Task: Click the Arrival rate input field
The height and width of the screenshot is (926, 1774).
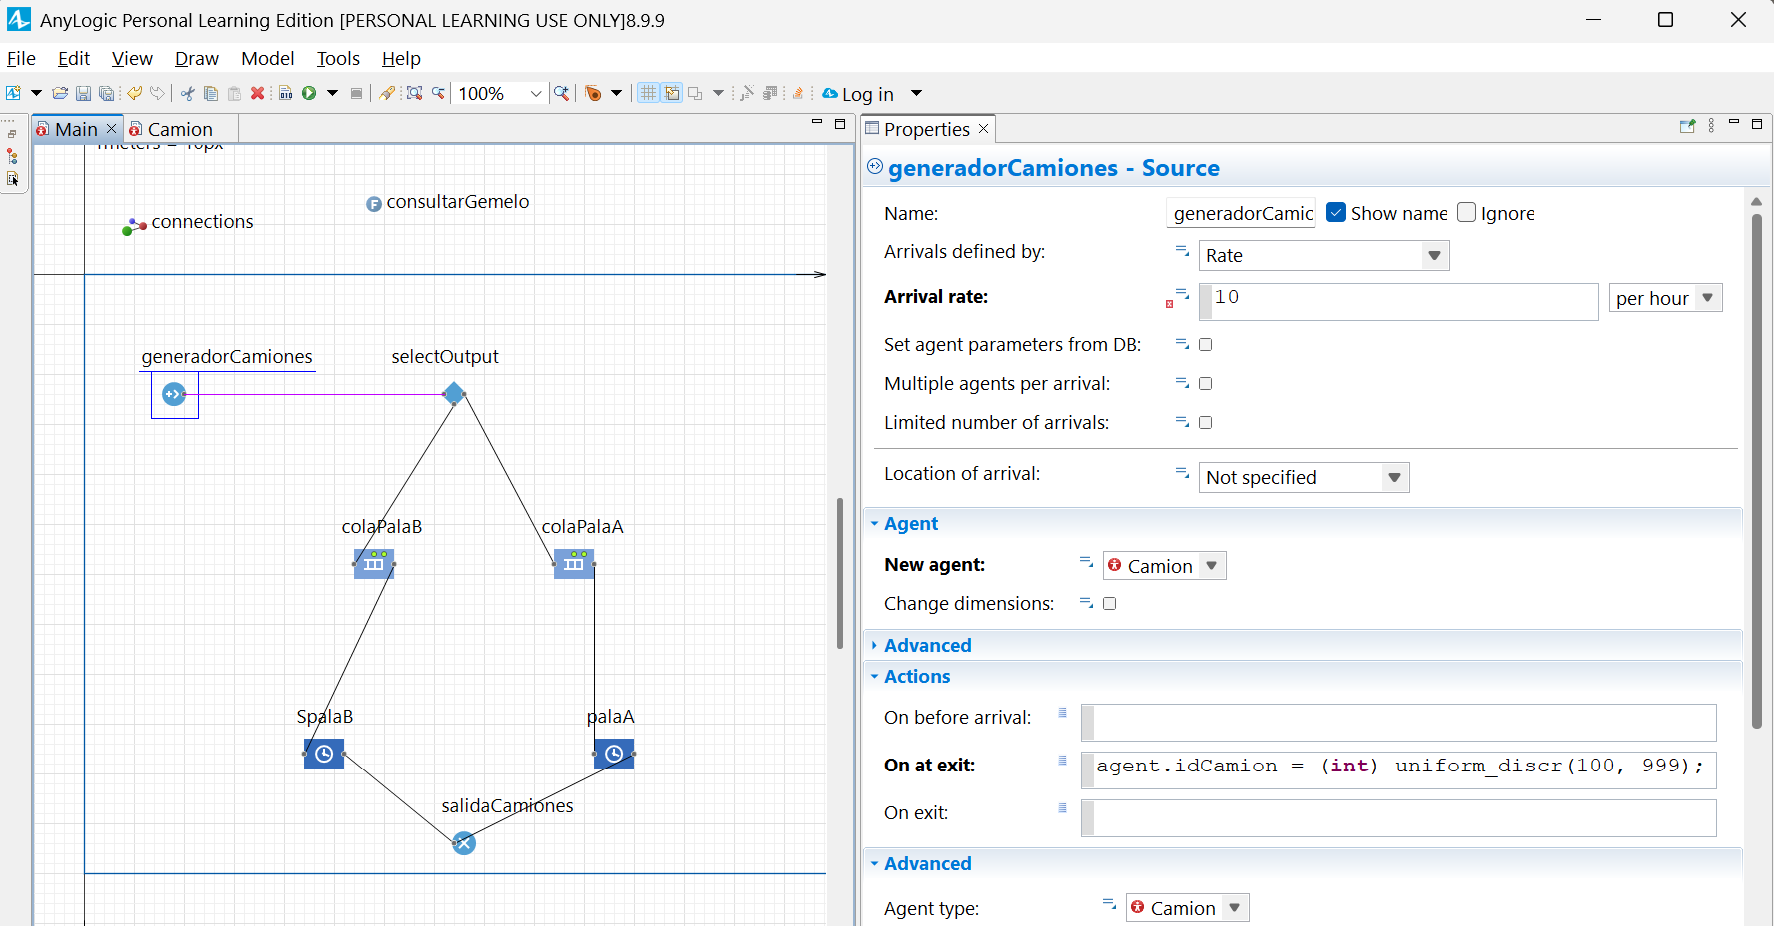Action: 1399,301
